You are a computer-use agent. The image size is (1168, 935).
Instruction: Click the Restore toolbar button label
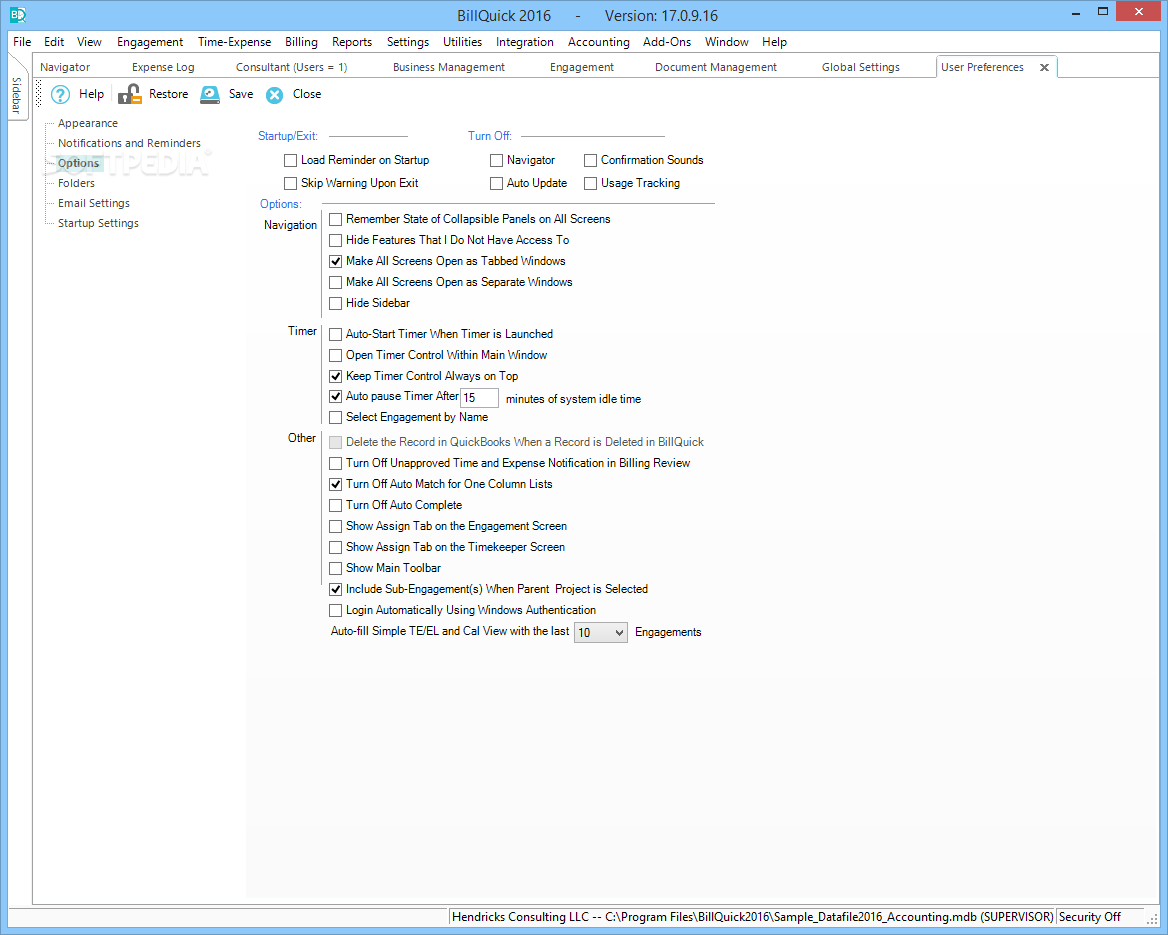click(168, 94)
